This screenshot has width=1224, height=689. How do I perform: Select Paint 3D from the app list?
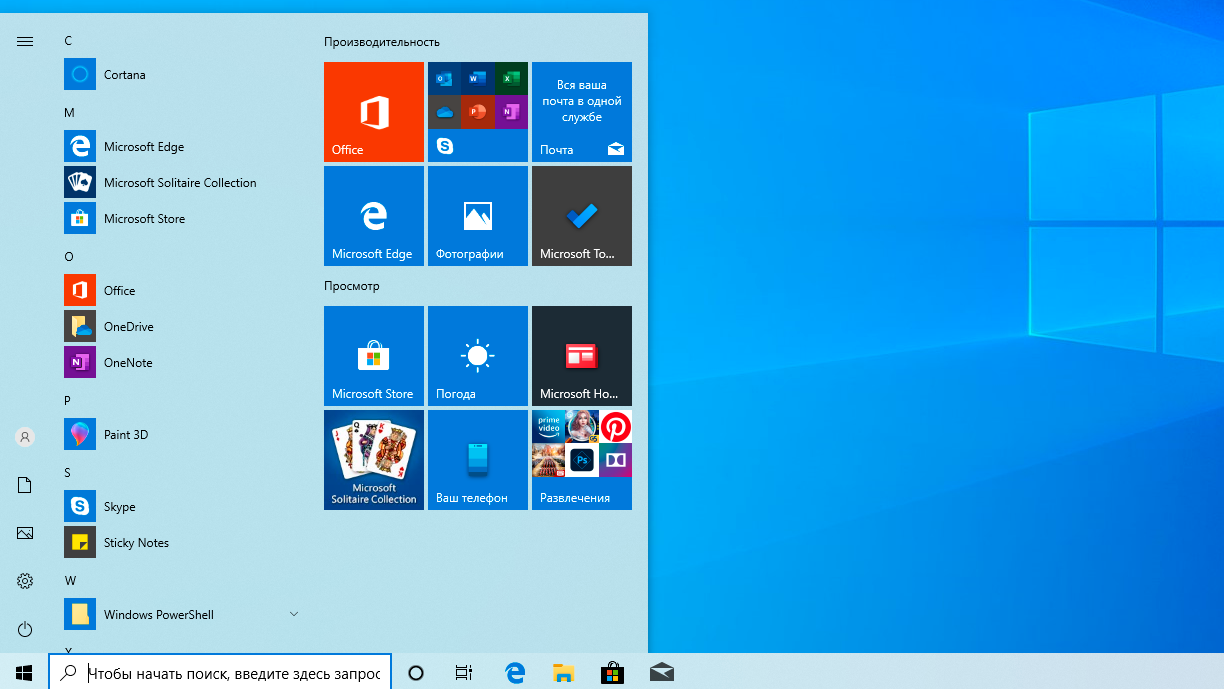pos(126,435)
